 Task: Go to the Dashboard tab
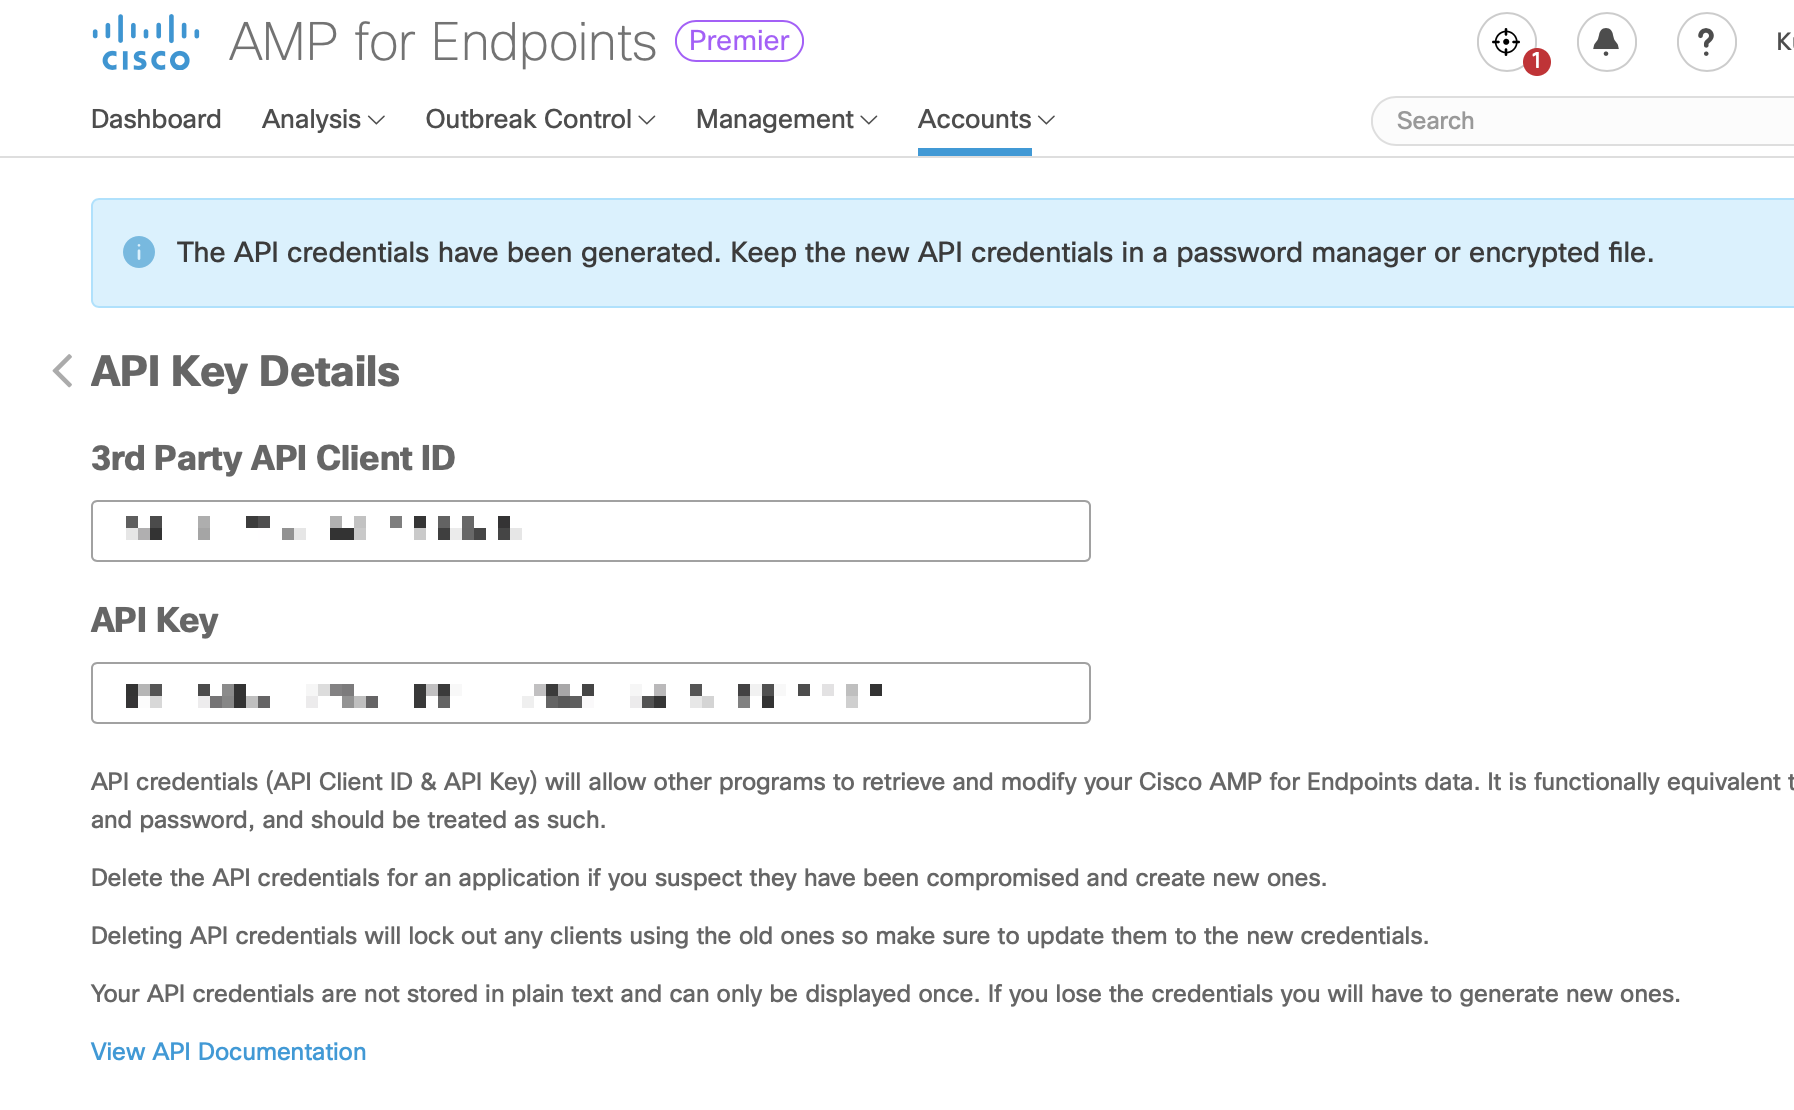(x=156, y=119)
